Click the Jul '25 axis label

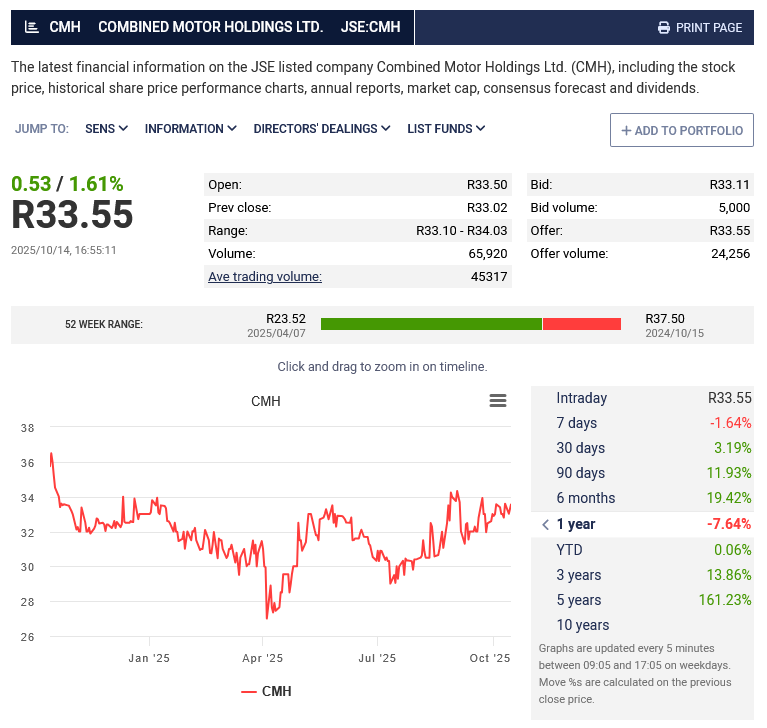click(x=377, y=658)
